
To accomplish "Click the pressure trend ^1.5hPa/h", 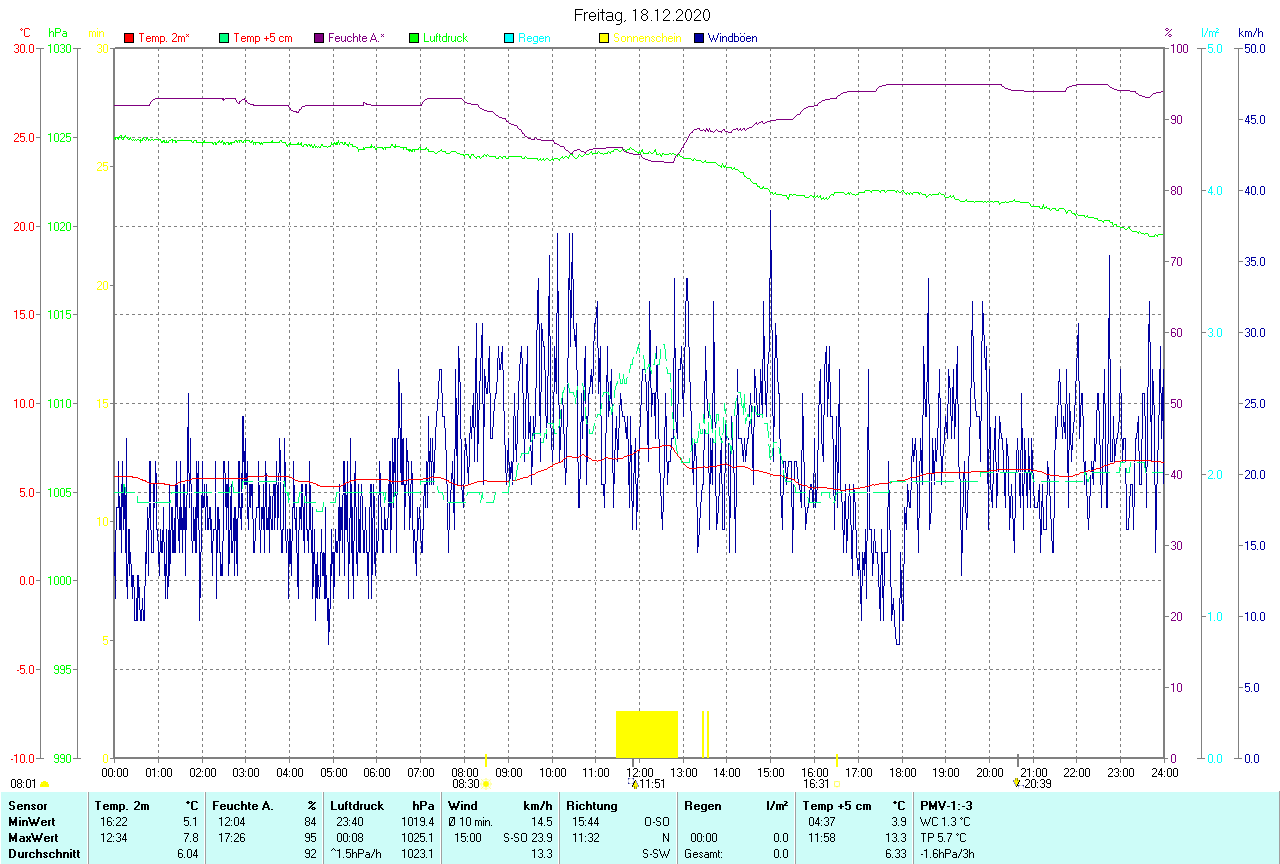I will (356, 854).
